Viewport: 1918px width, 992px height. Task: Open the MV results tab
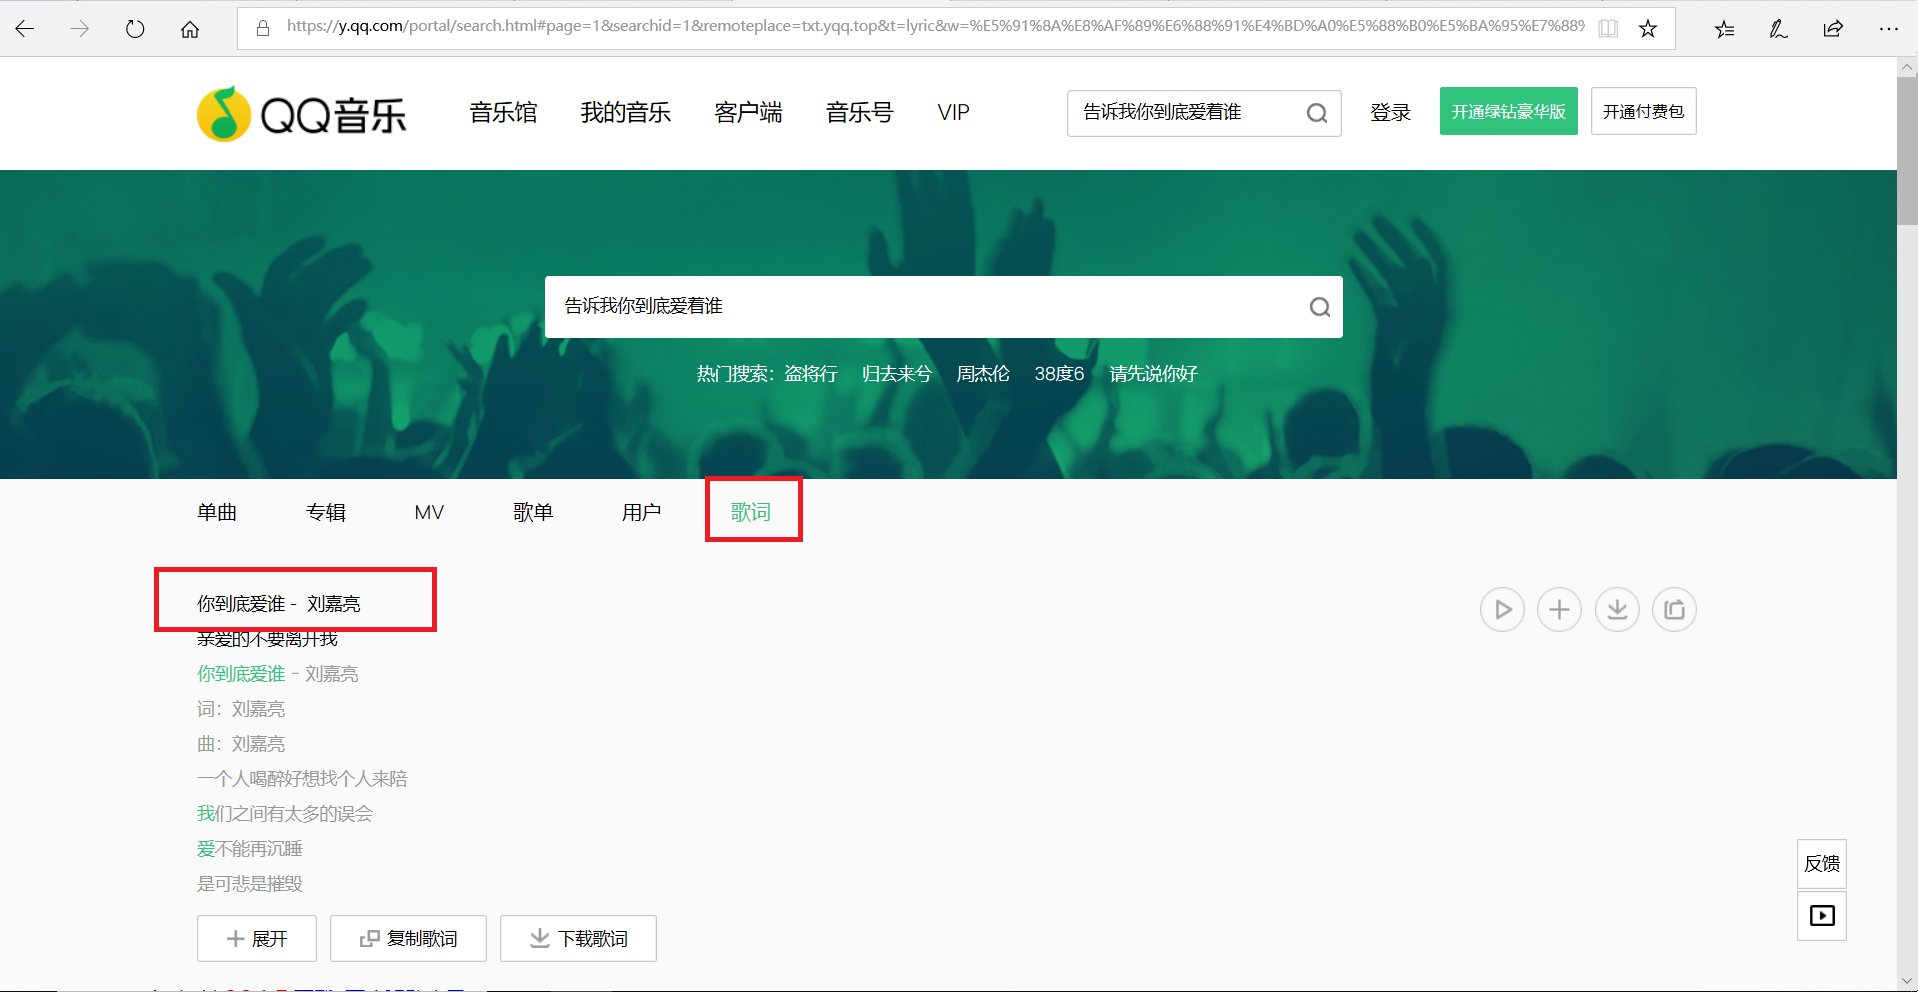(x=428, y=511)
